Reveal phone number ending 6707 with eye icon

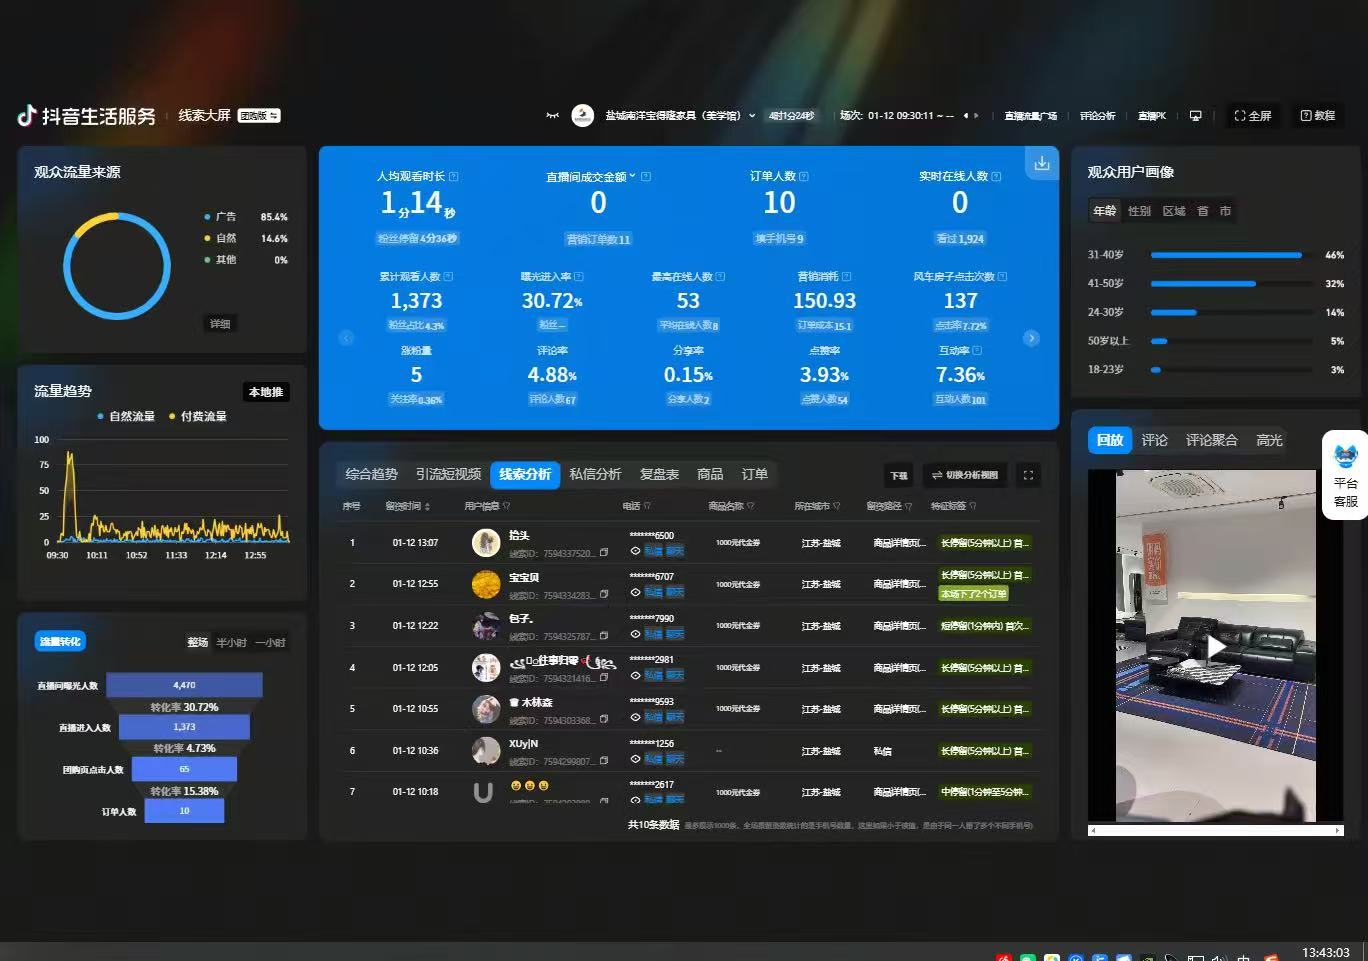[x=635, y=592]
